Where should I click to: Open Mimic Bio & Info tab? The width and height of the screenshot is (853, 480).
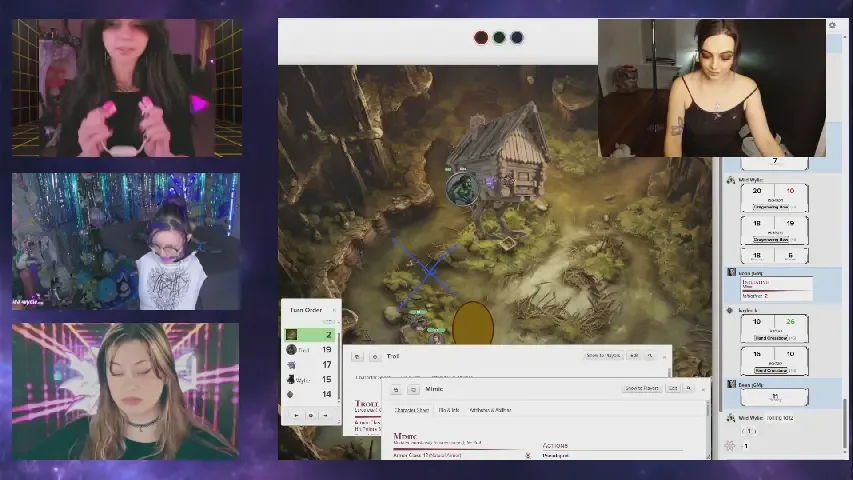click(449, 410)
